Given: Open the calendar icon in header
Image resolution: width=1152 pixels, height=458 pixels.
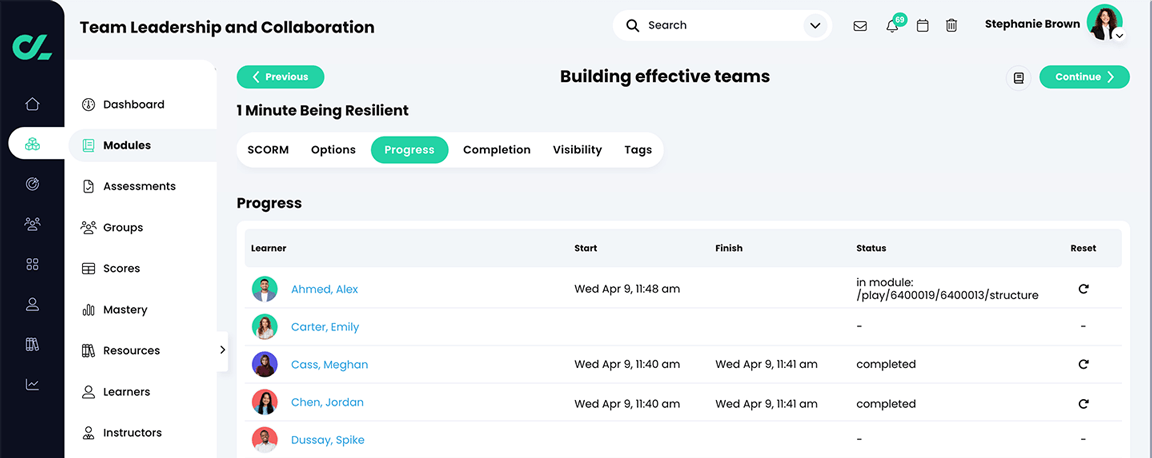Looking at the screenshot, I should click(923, 26).
